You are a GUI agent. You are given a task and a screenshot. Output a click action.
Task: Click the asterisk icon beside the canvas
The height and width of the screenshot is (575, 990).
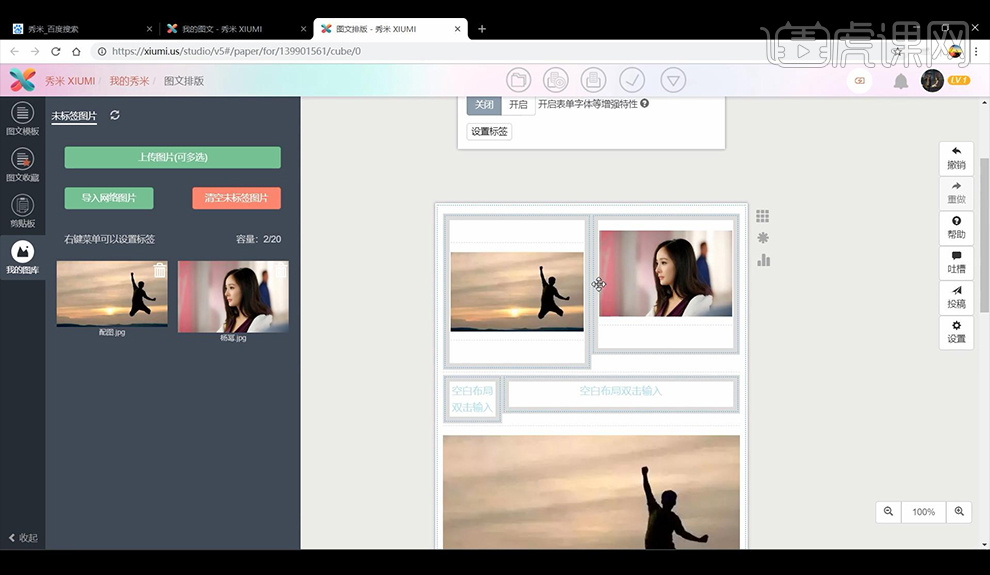(763, 238)
